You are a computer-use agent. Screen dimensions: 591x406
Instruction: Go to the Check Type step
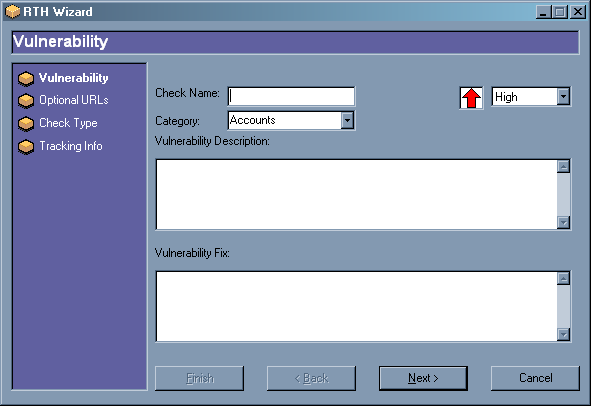[x=68, y=123]
